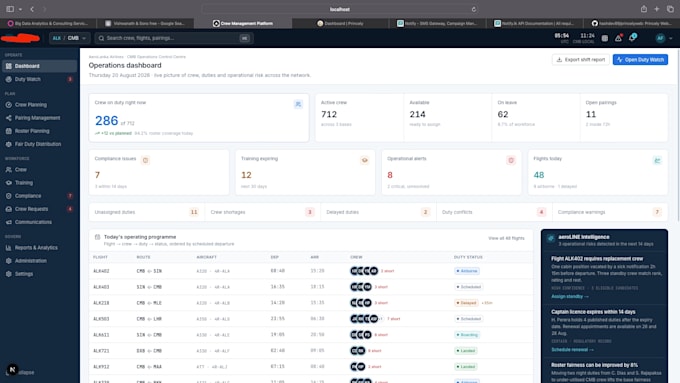Click the Training expiring cap icon

point(365,160)
